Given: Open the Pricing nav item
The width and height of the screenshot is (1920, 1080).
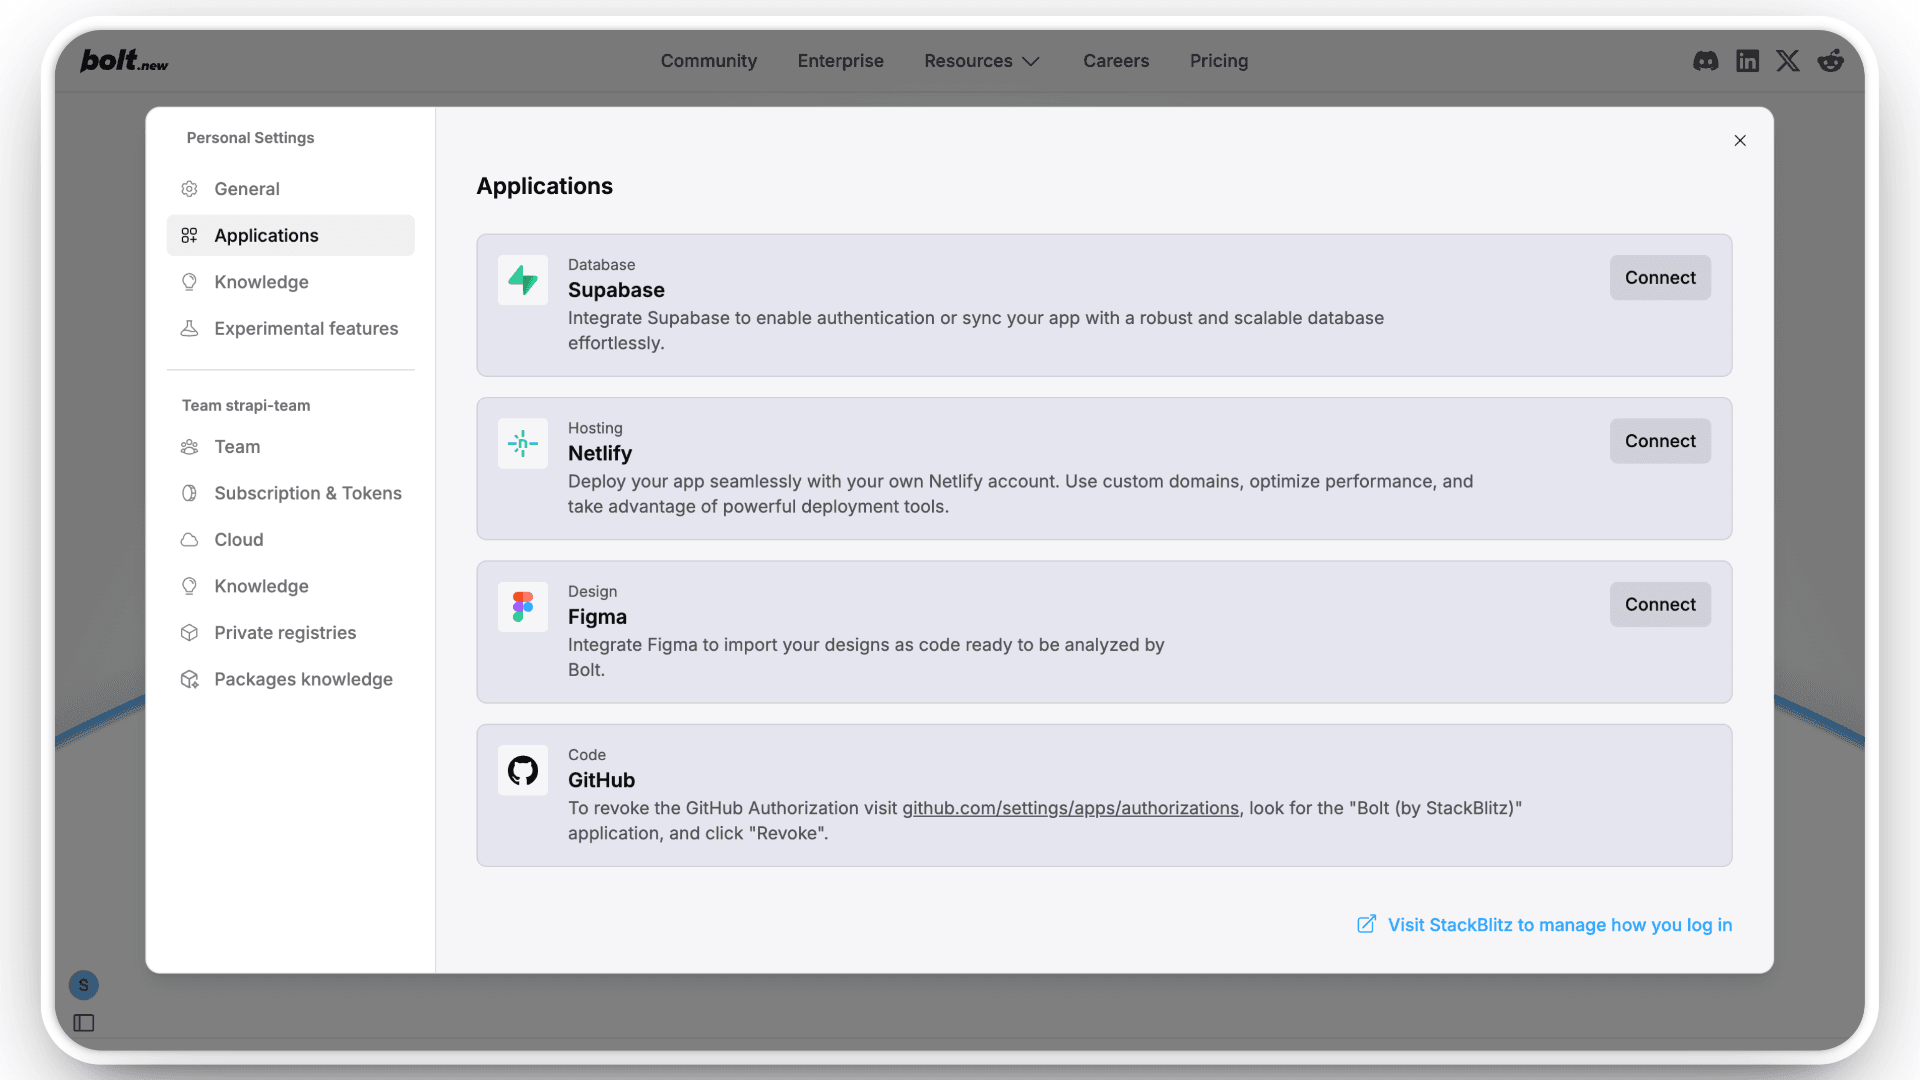Looking at the screenshot, I should [1219, 61].
